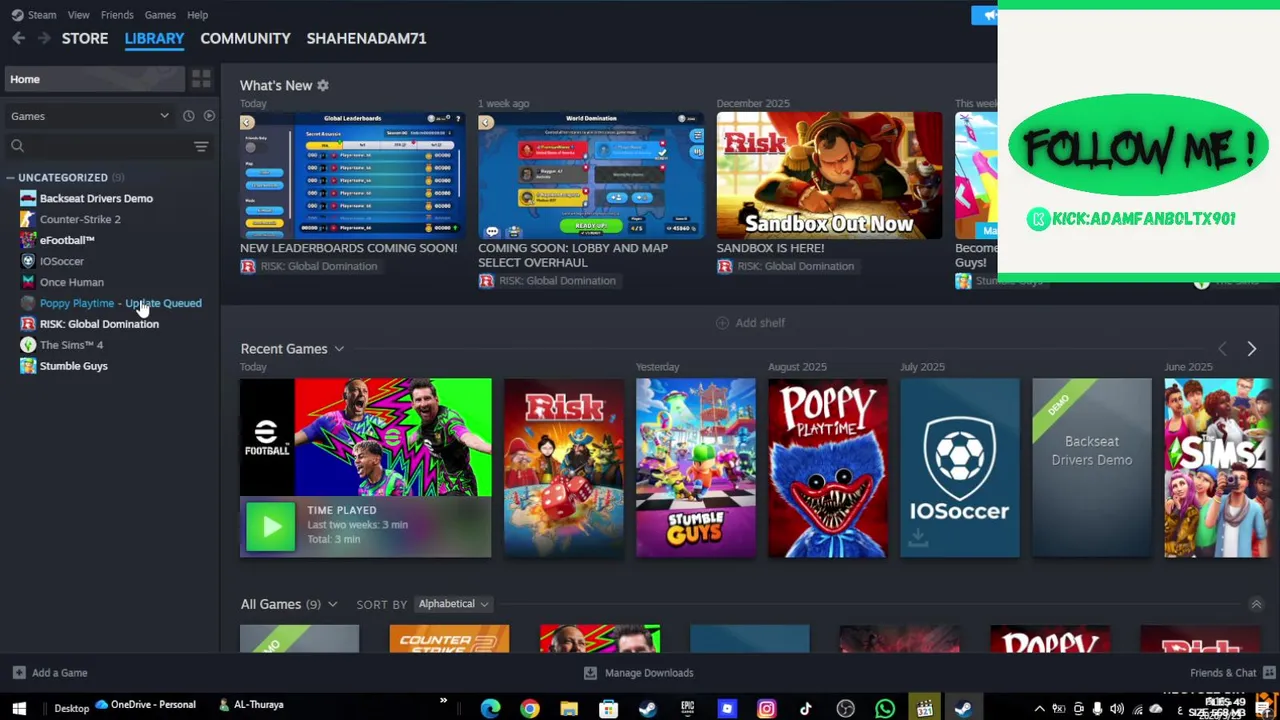Open the Games menu
The image size is (1280, 720).
[x=160, y=15]
